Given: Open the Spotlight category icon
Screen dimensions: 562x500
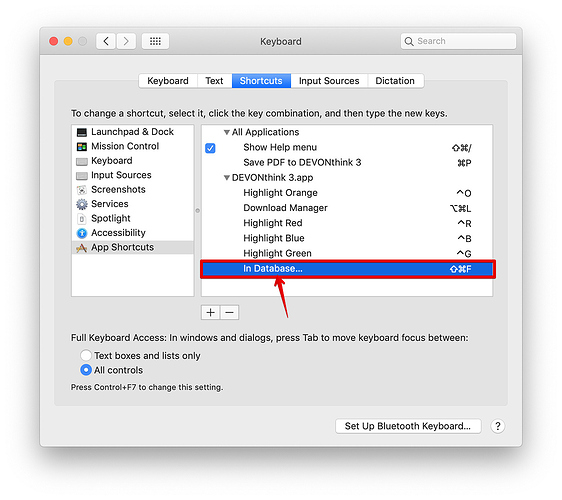Looking at the screenshot, I should click(x=82, y=219).
